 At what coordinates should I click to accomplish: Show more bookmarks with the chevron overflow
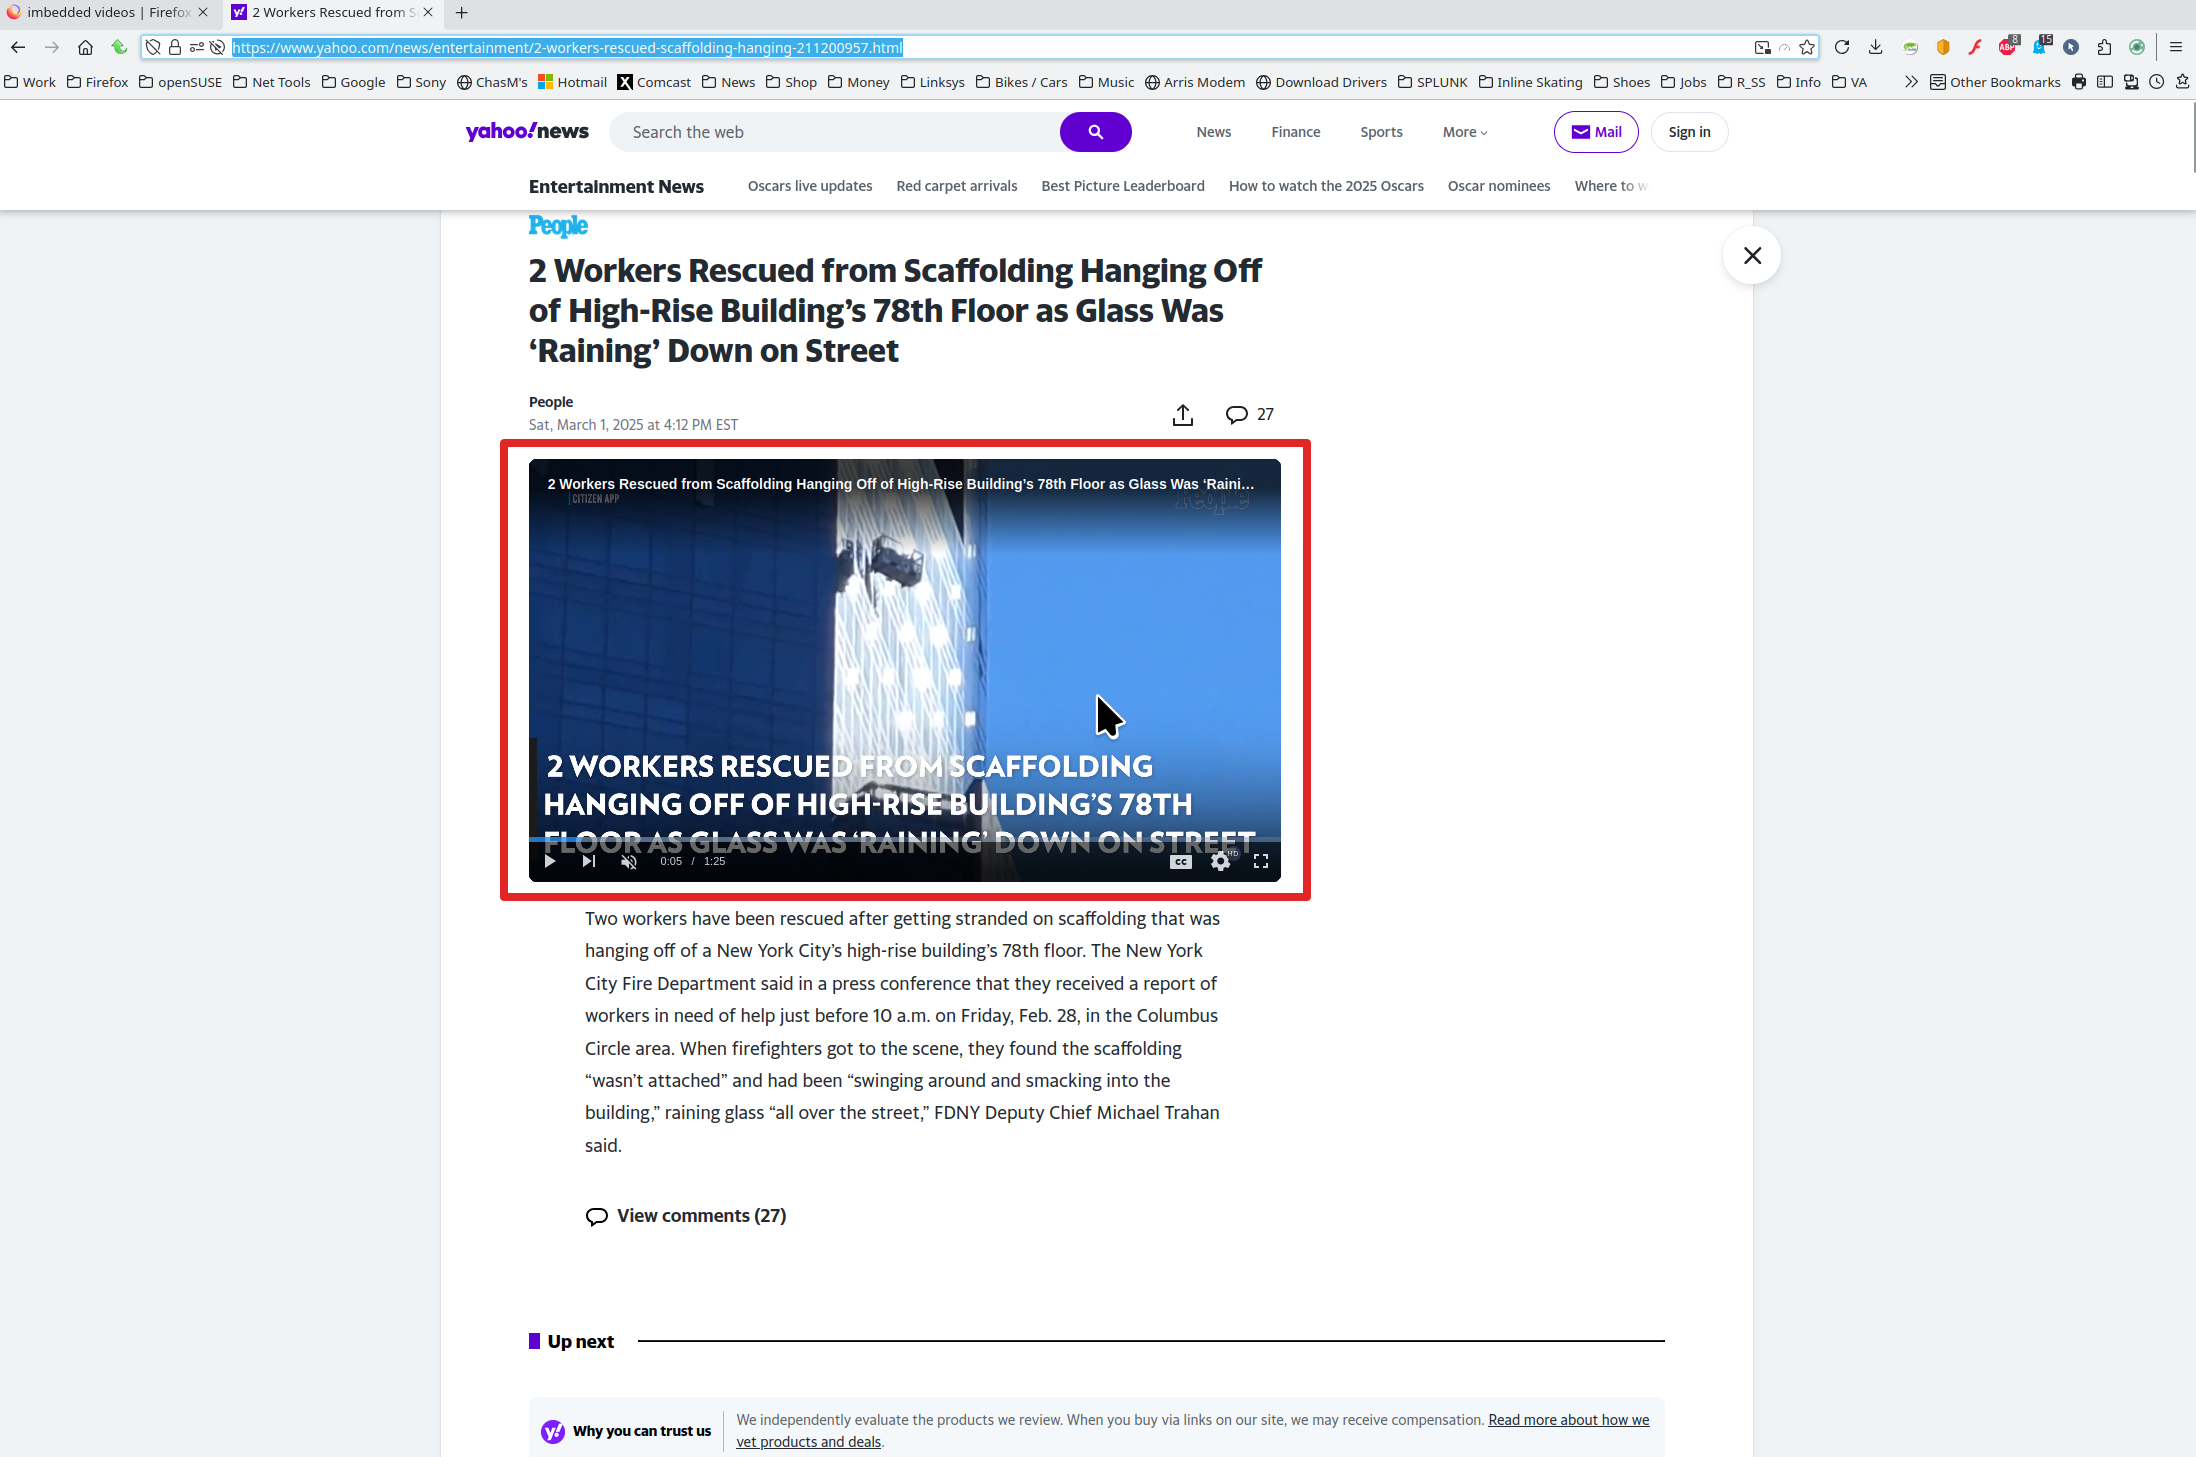1910,82
